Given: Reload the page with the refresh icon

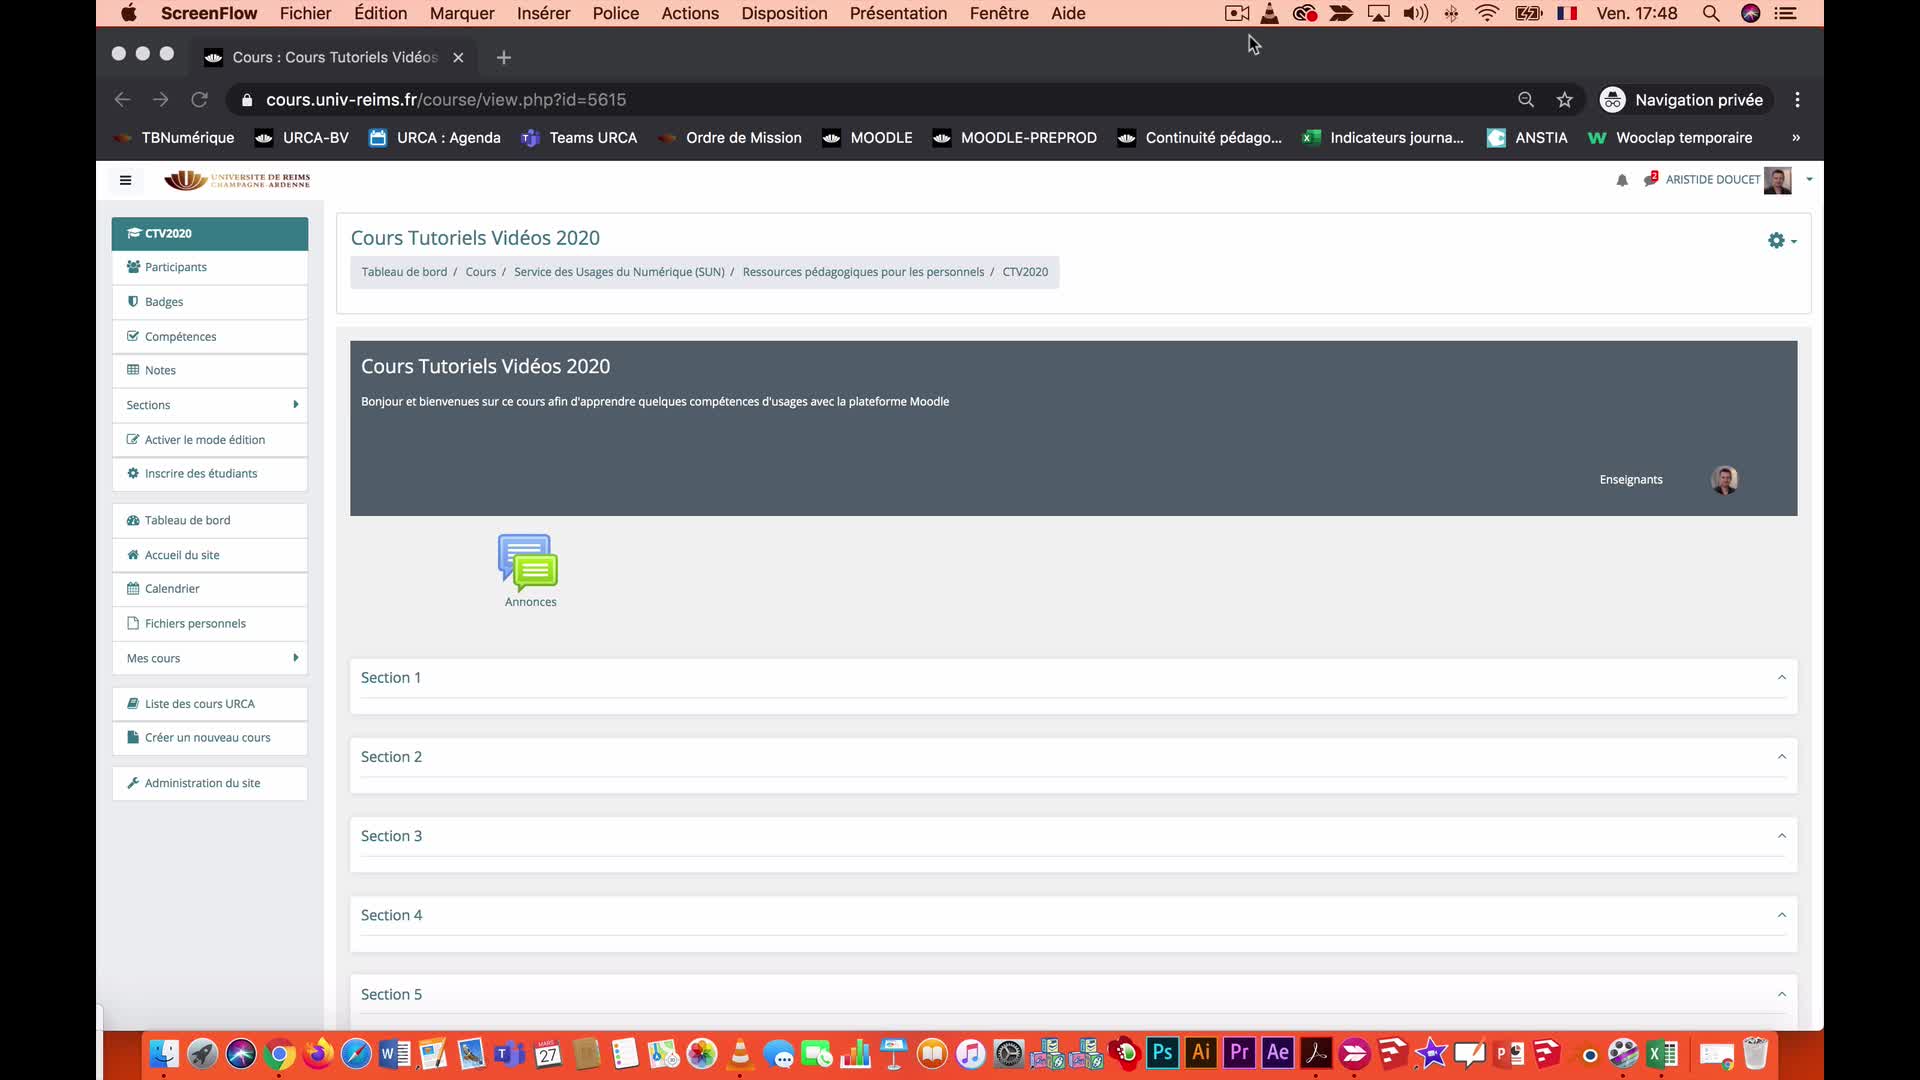Looking at the screenshot, I should 200,100.
